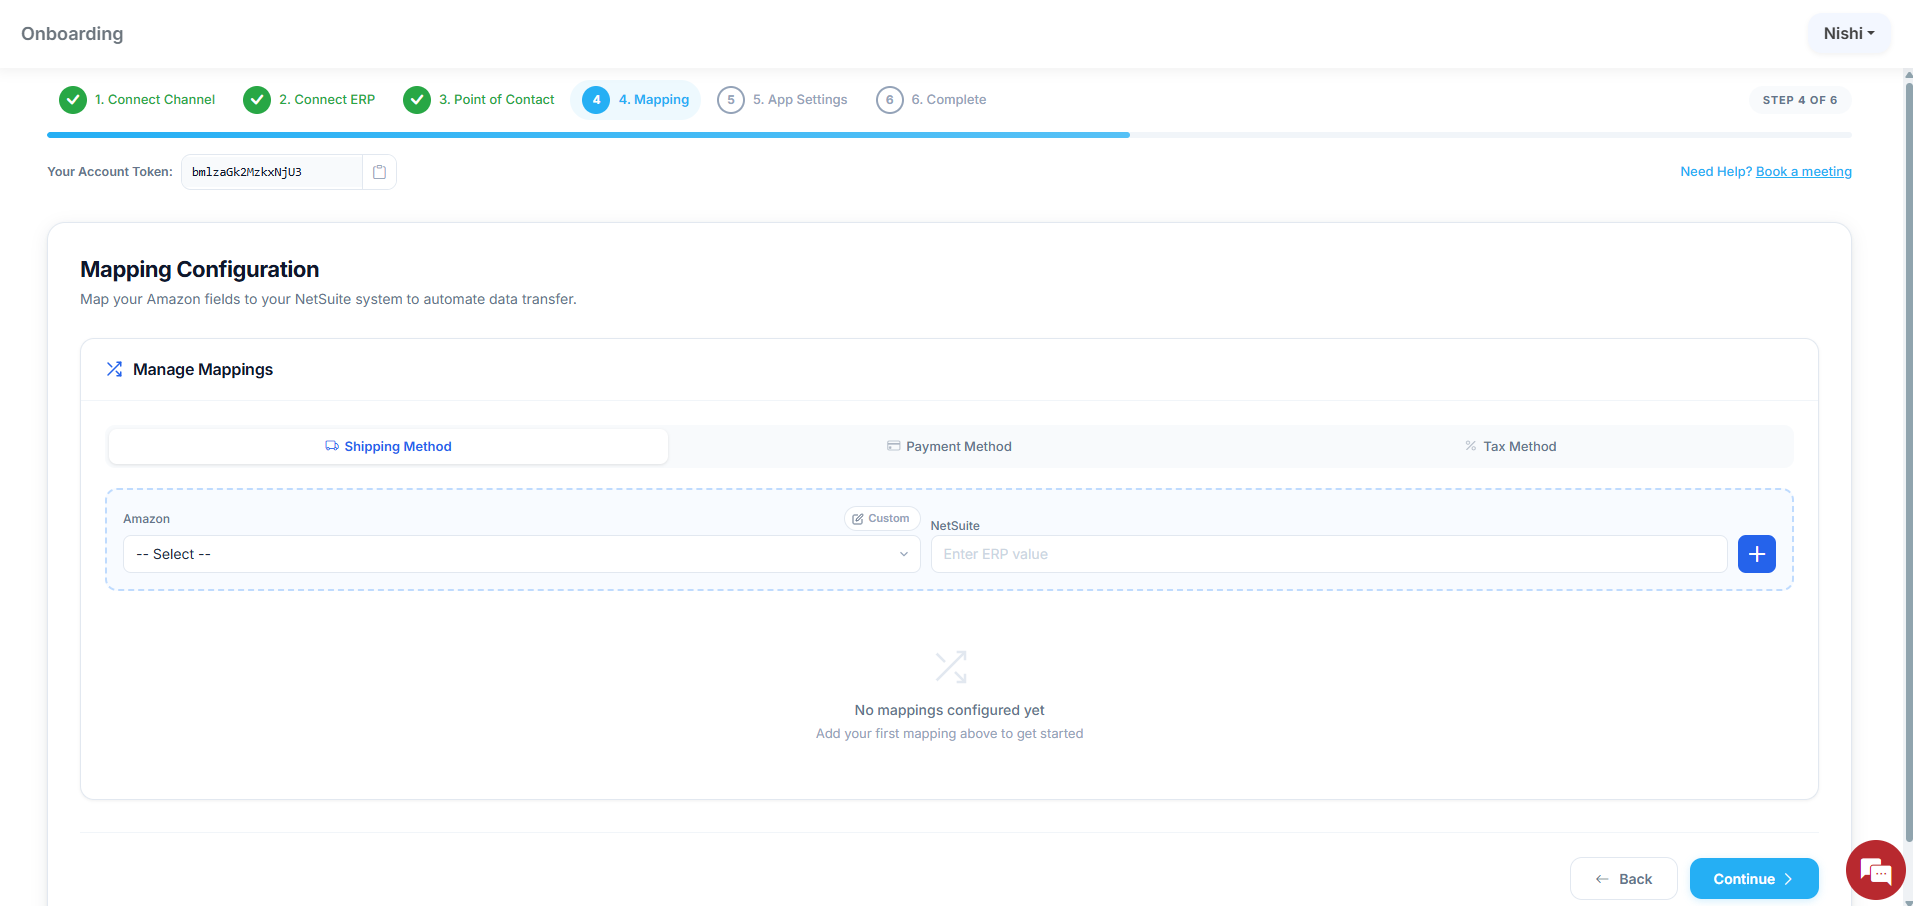Click the shuffle icon beside Manage Mappings

[x=114, y=368]
